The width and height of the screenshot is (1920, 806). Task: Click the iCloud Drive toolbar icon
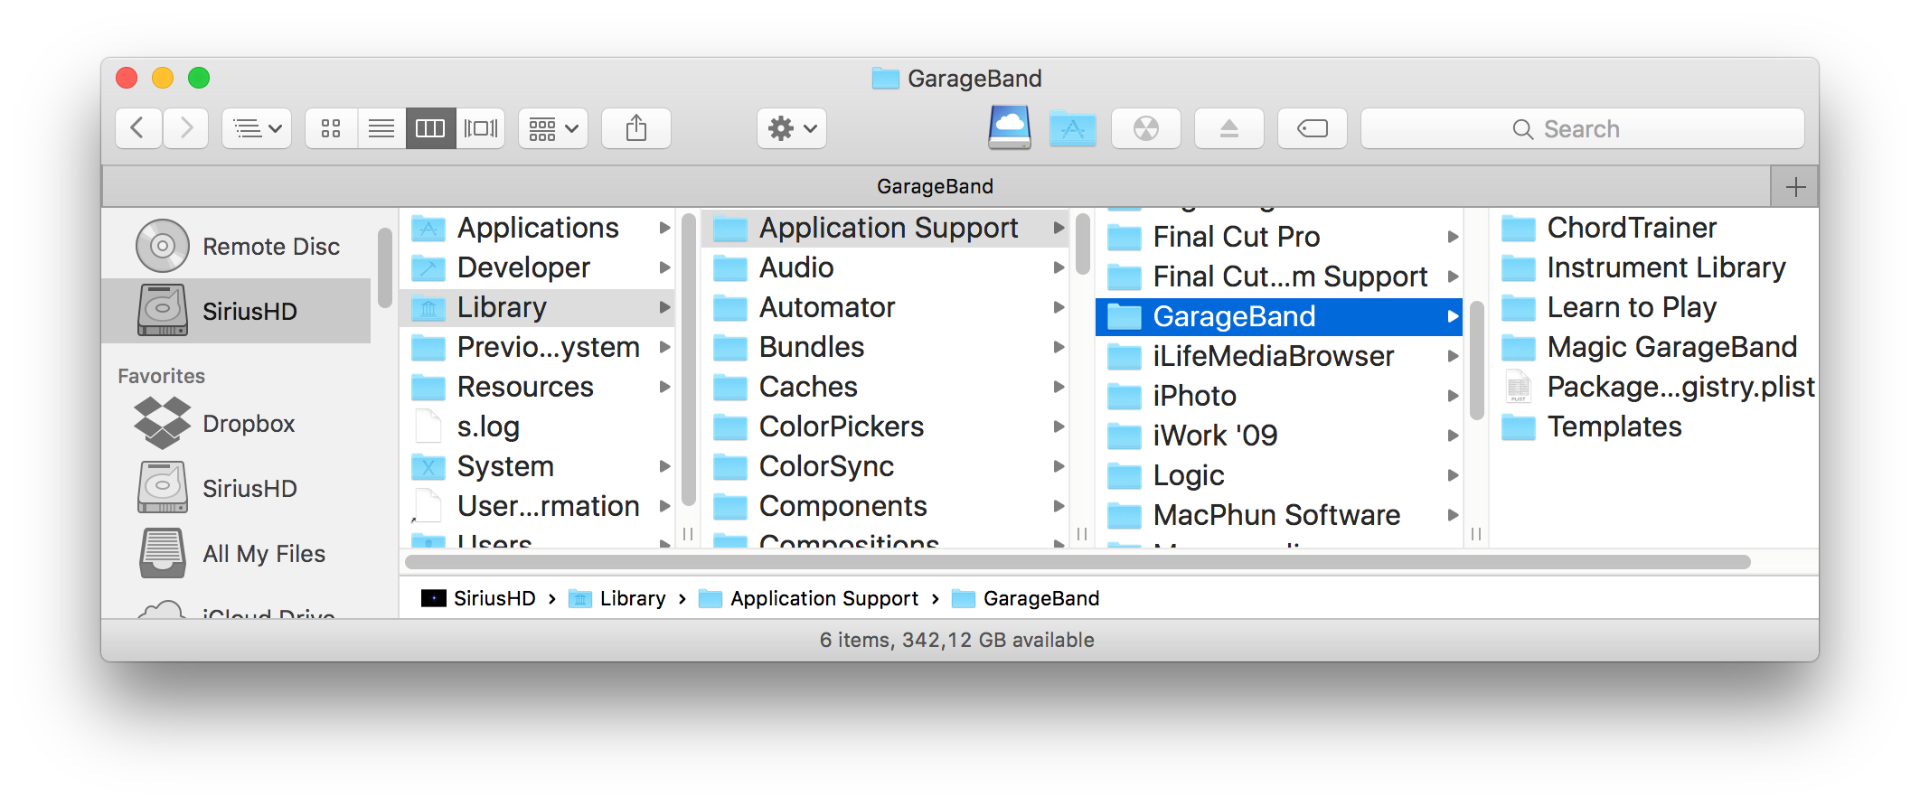point(1009,128)
